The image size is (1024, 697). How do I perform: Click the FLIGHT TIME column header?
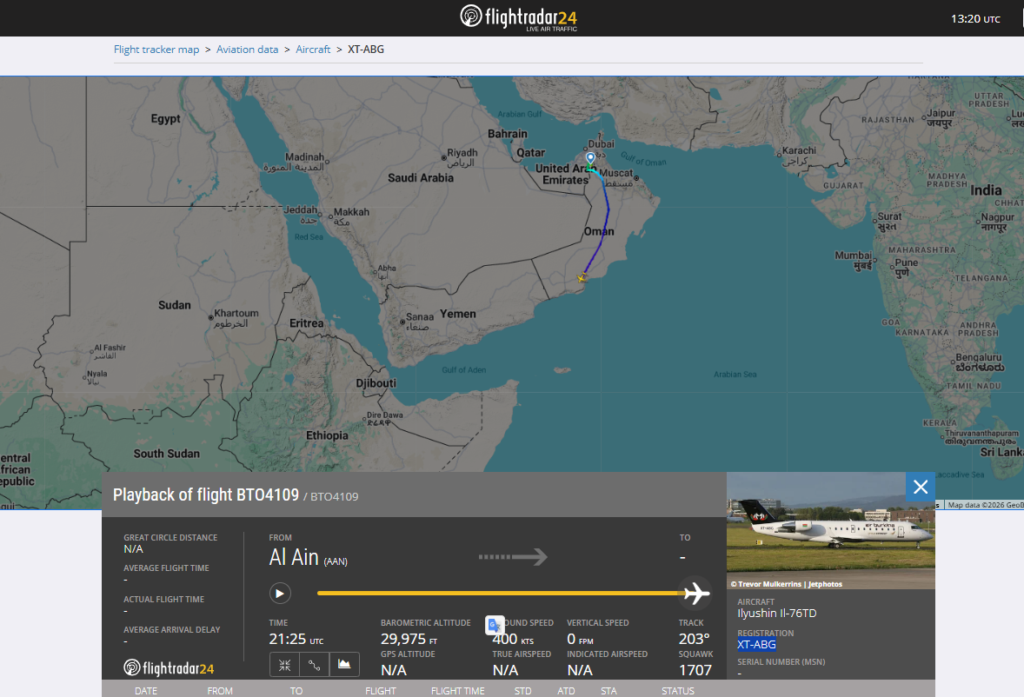(x=458, y=690)
